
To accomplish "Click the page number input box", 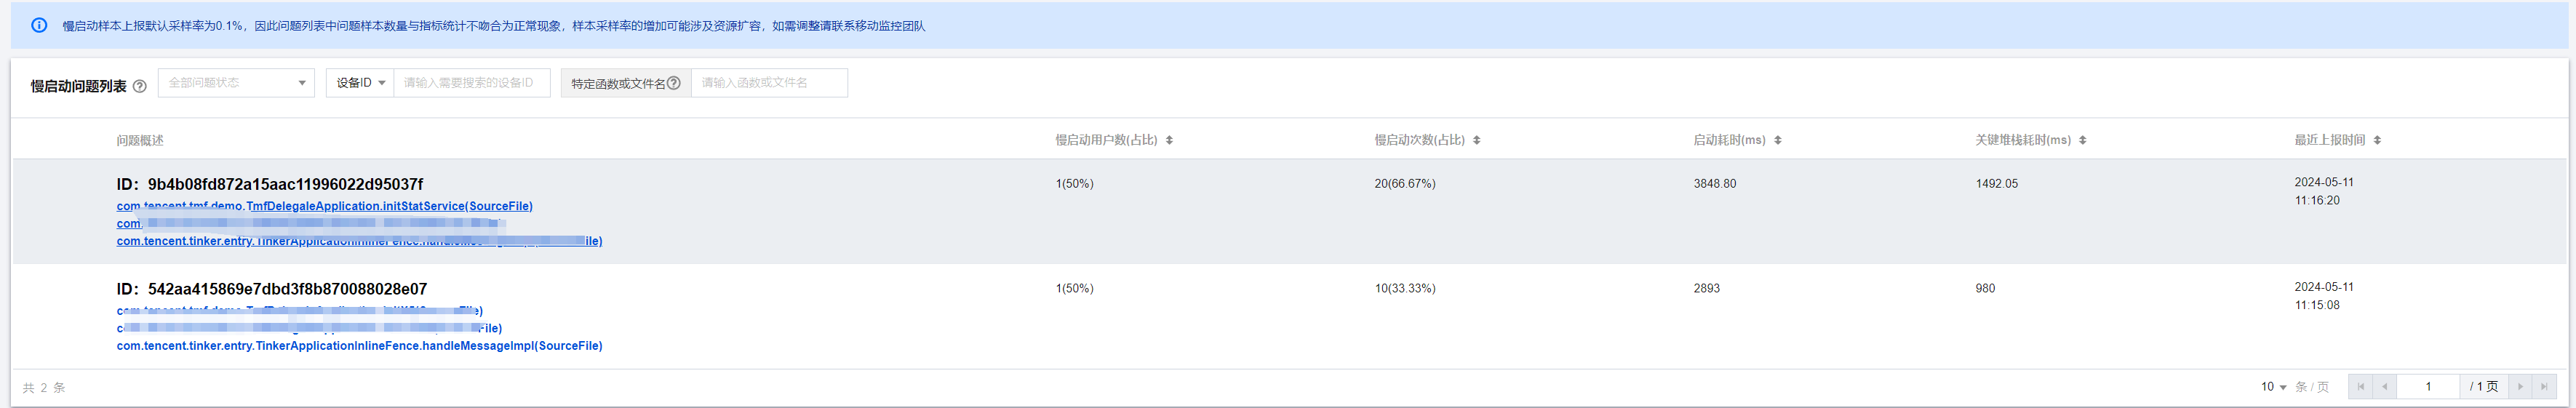I will (x=2428, y=387).
